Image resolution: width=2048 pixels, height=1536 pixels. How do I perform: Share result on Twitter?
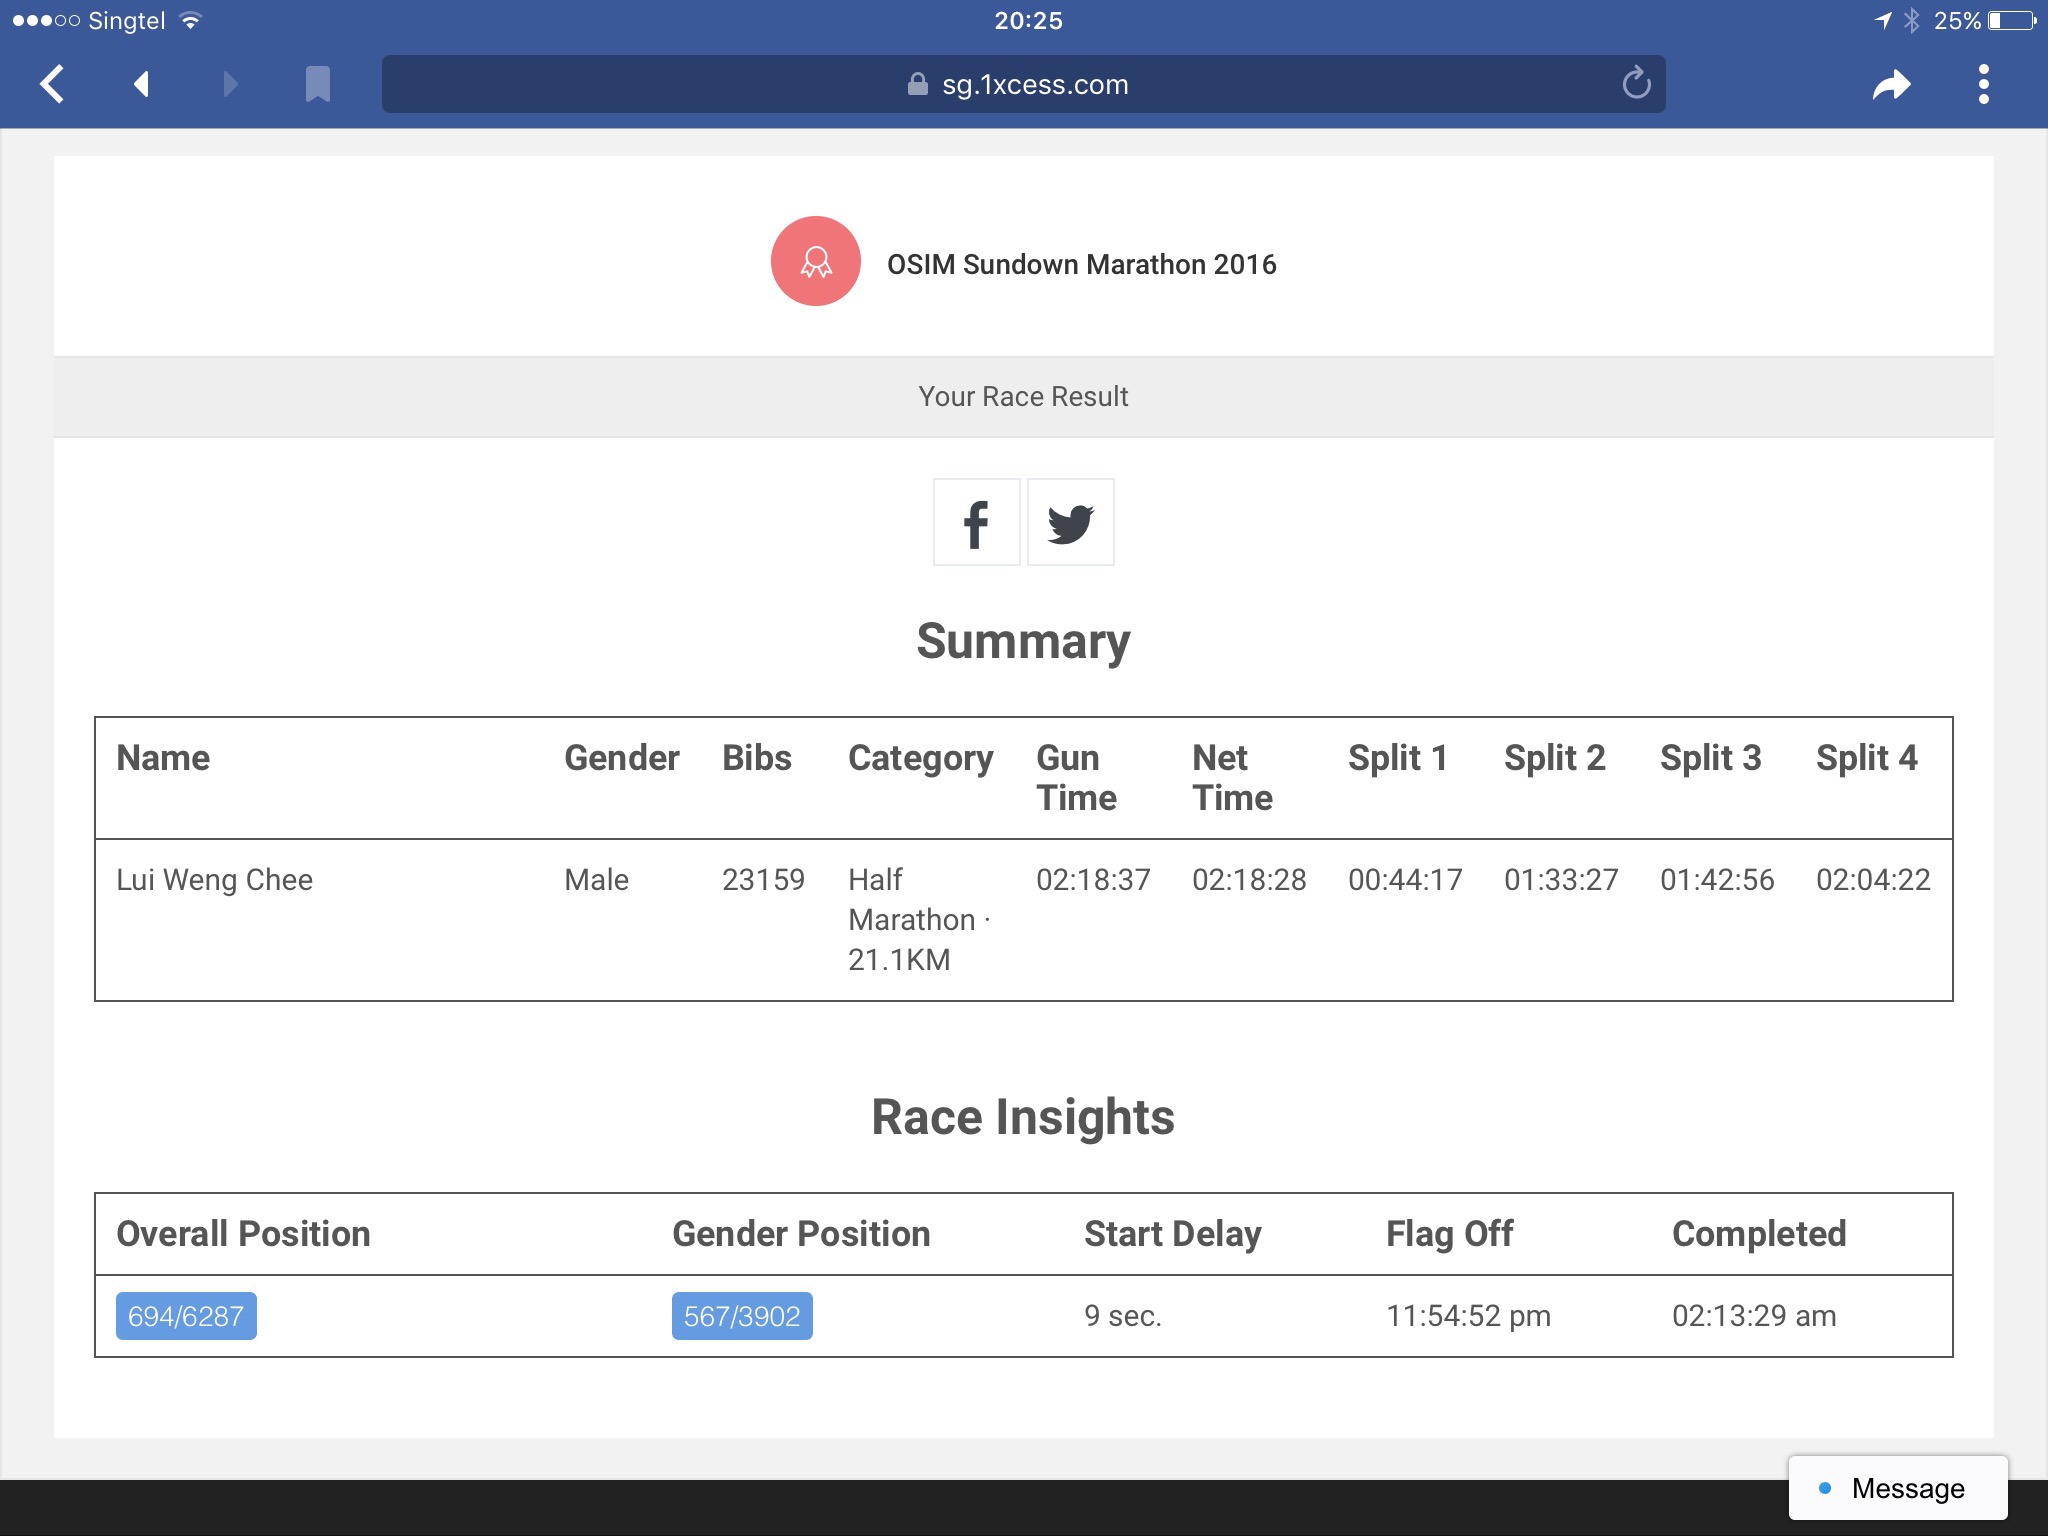click(1071, 522)
